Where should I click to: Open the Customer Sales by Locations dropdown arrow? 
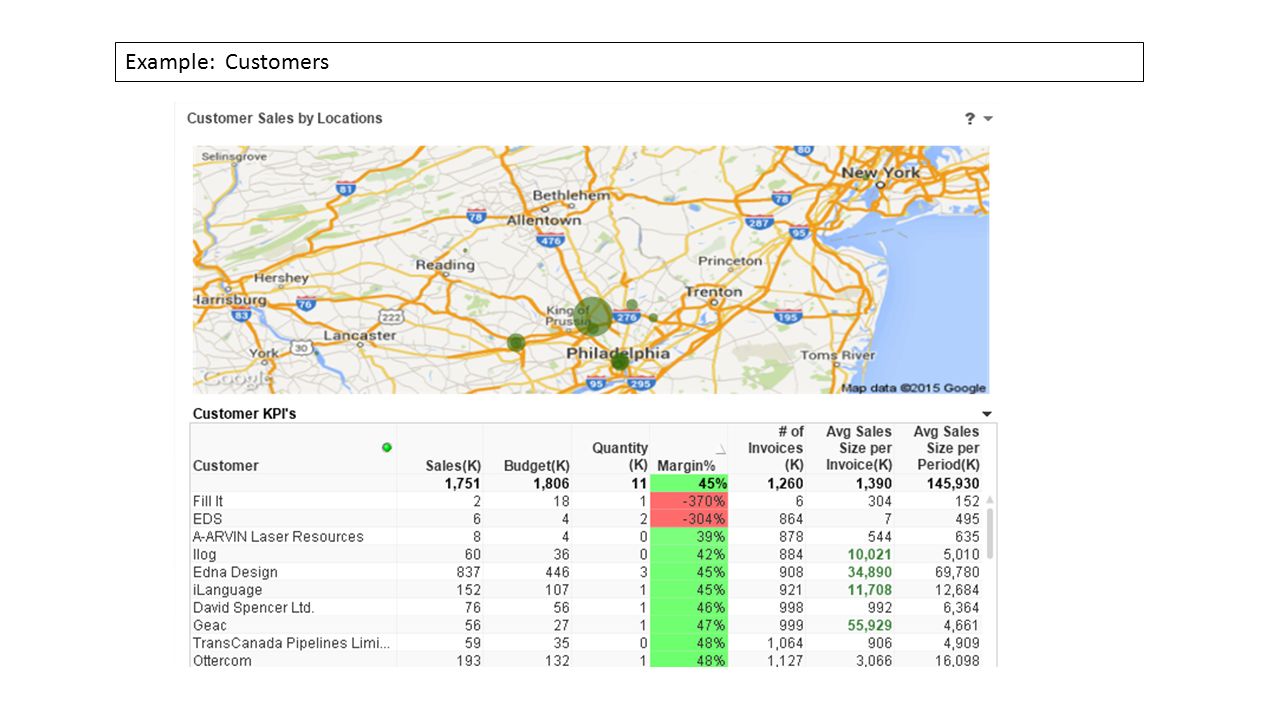tap(988, 118)
